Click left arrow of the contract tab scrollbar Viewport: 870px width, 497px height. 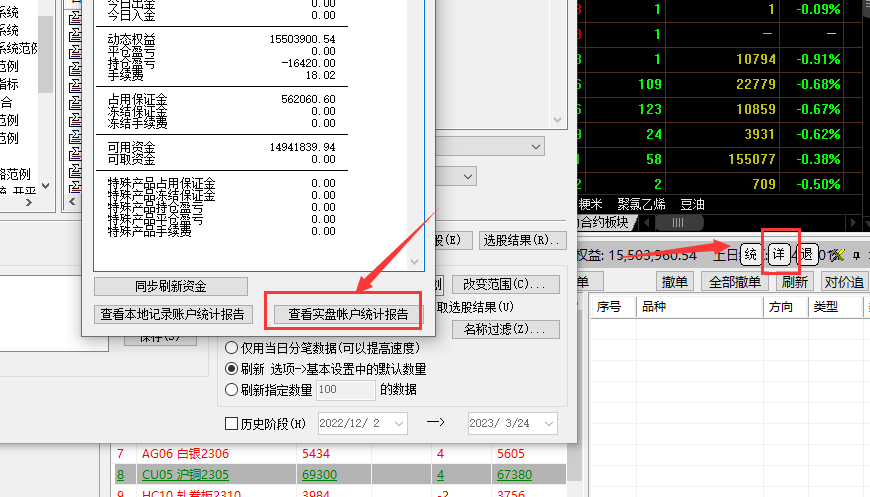(x=646, y=222)
